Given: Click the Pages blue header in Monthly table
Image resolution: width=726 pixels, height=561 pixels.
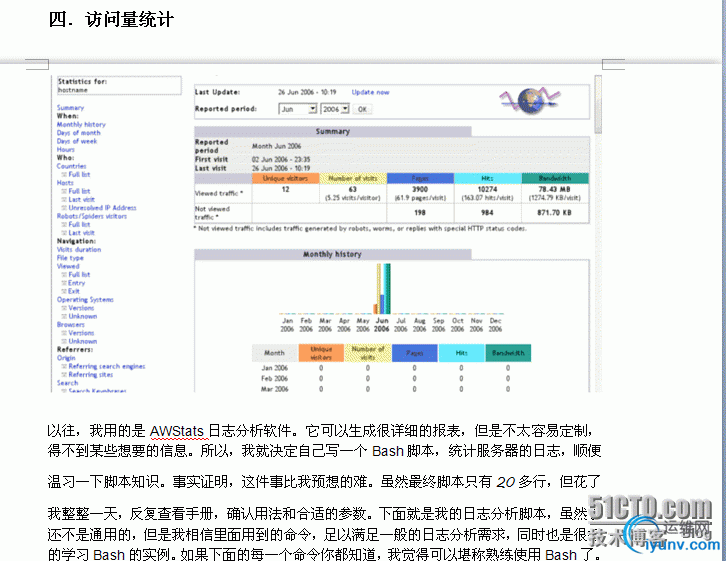Looking at the screenshot, I should tap(414, 353).
